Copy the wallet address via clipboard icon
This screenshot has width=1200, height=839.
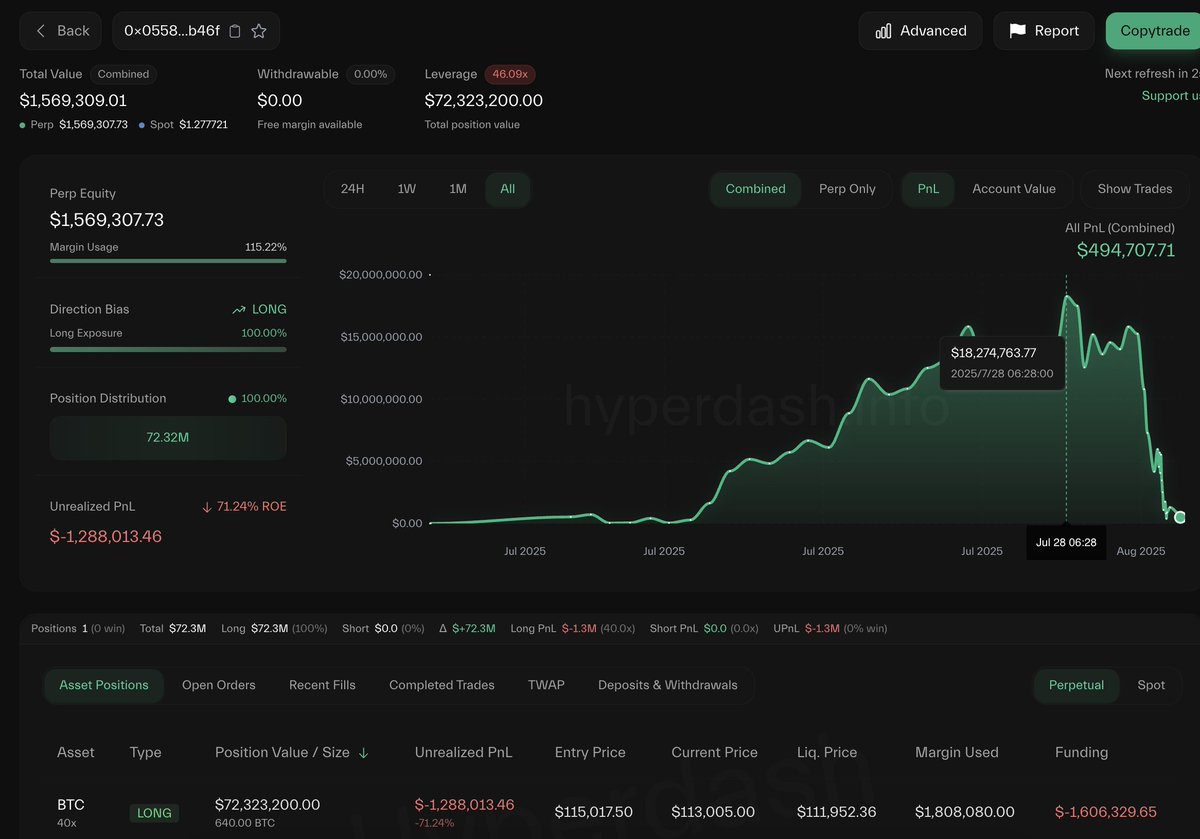235,31
